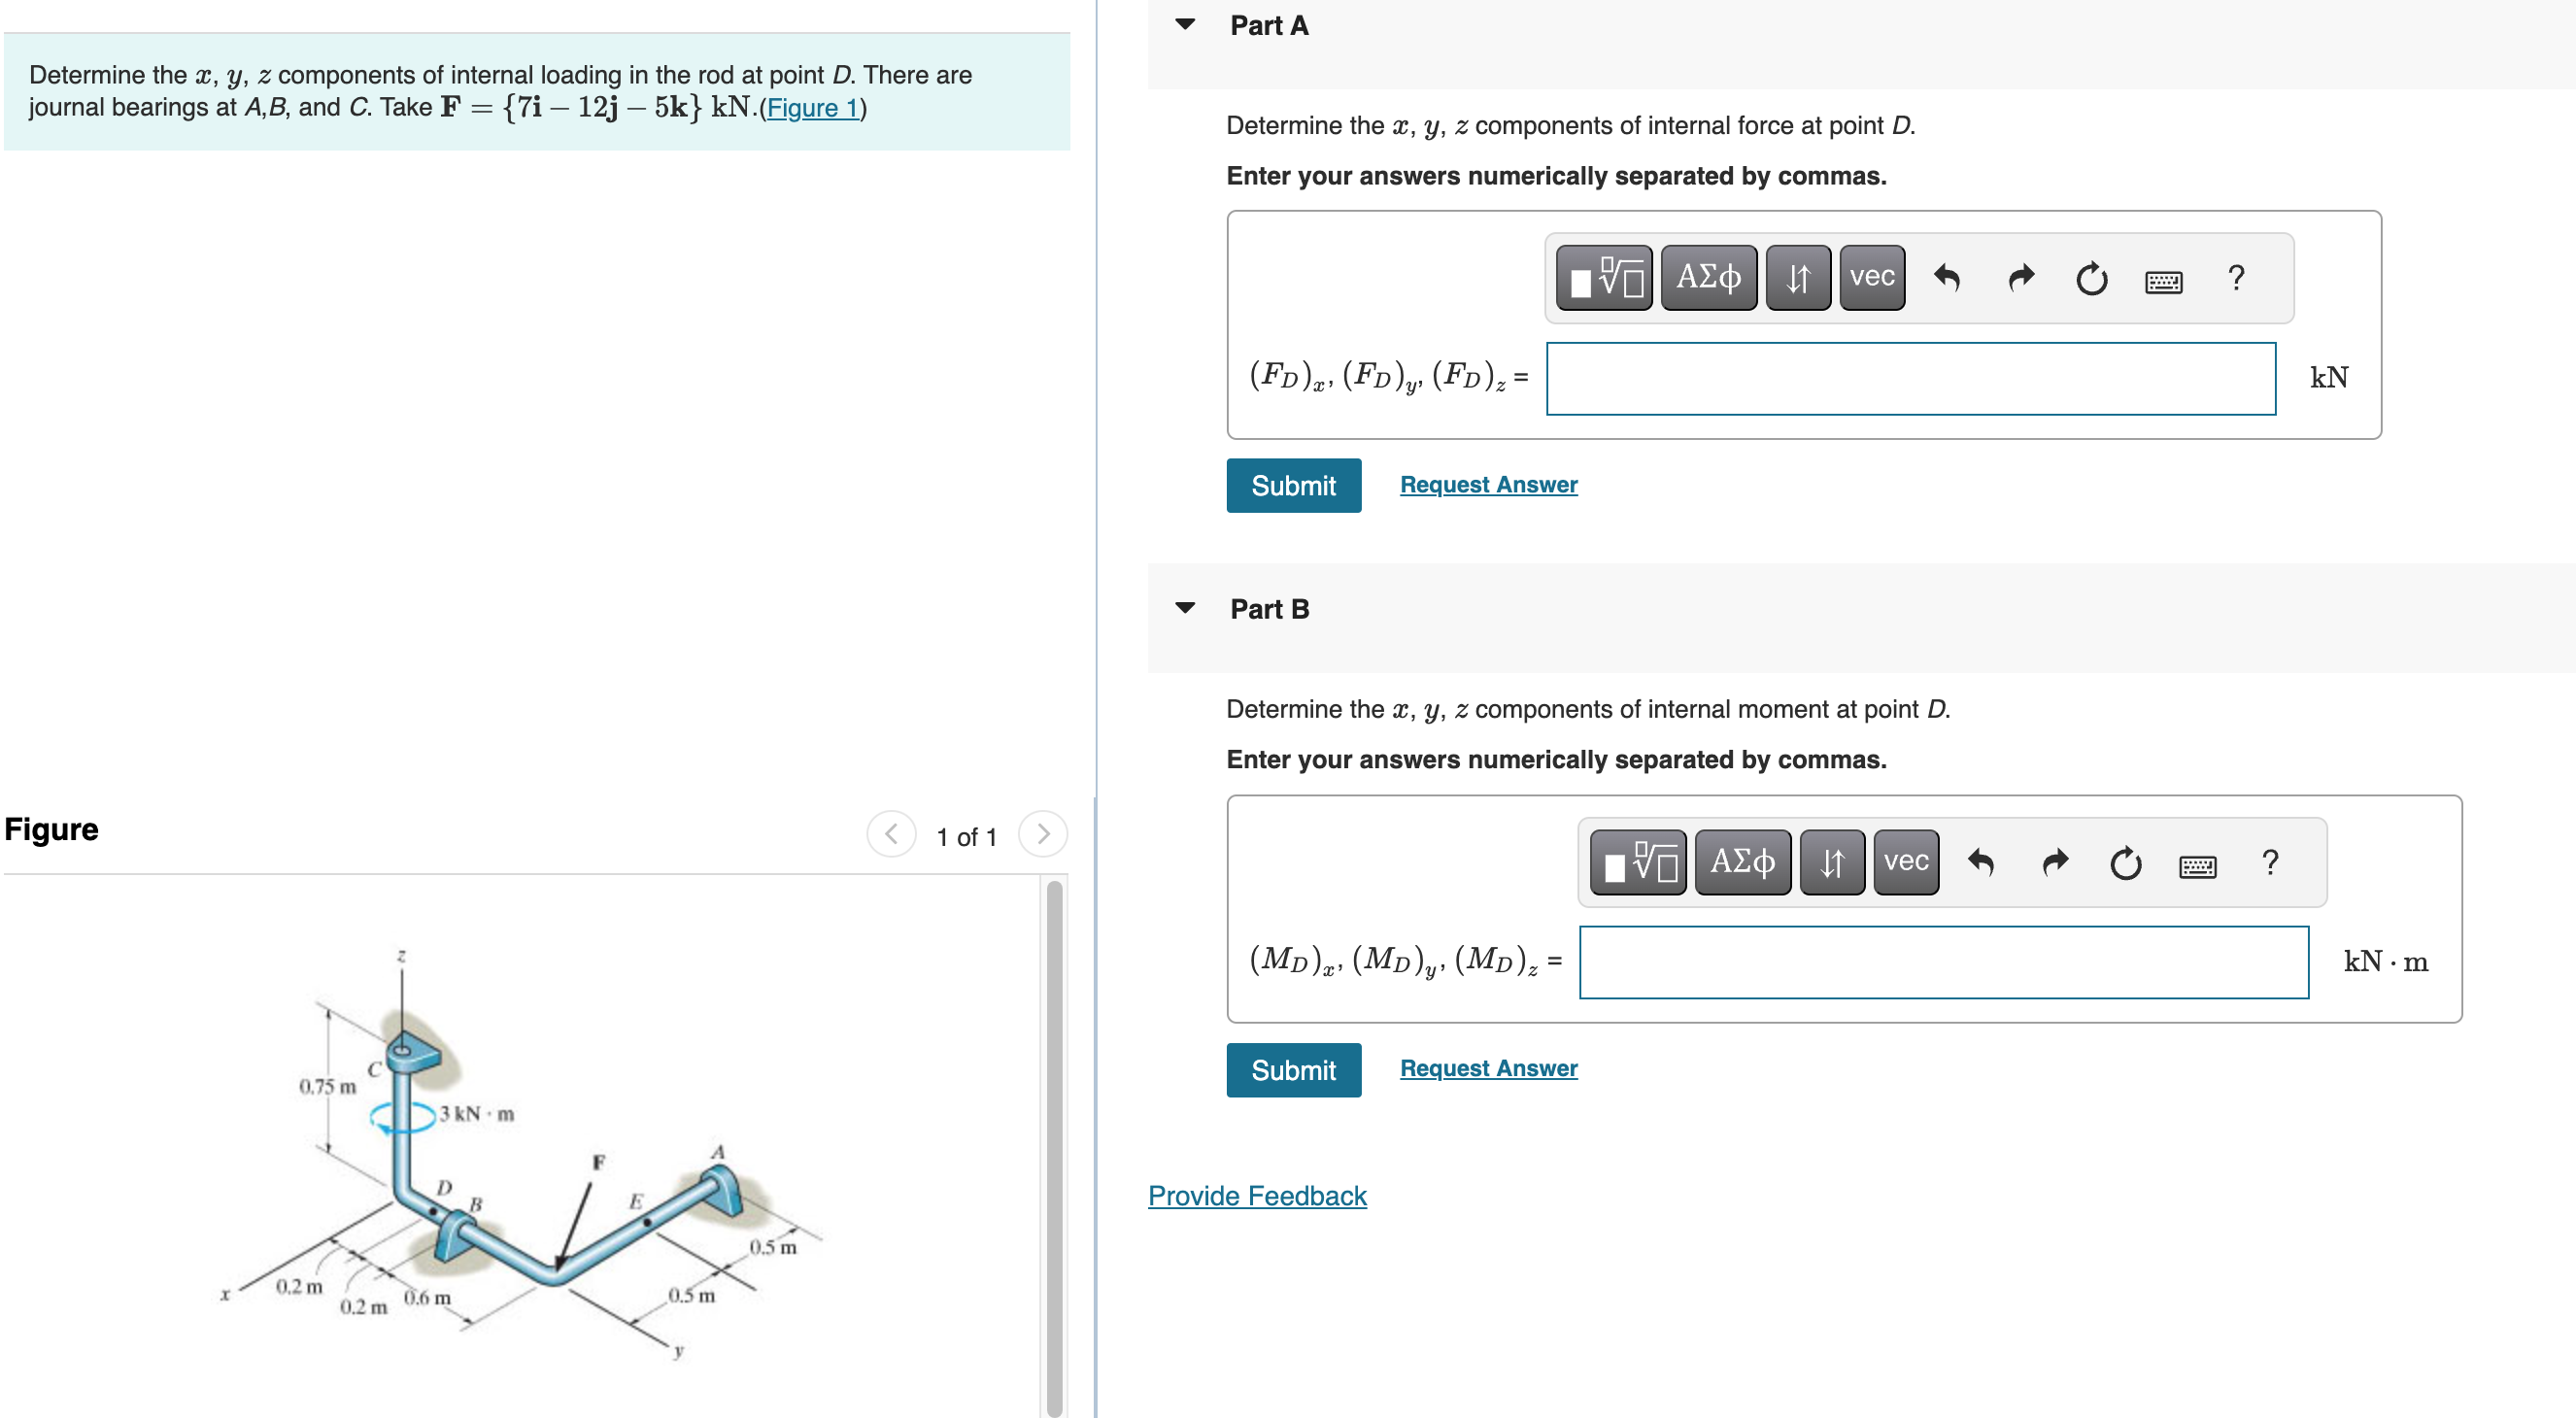
Task: Click Request Answer under Part A
Action: [x=1487, y=484]
